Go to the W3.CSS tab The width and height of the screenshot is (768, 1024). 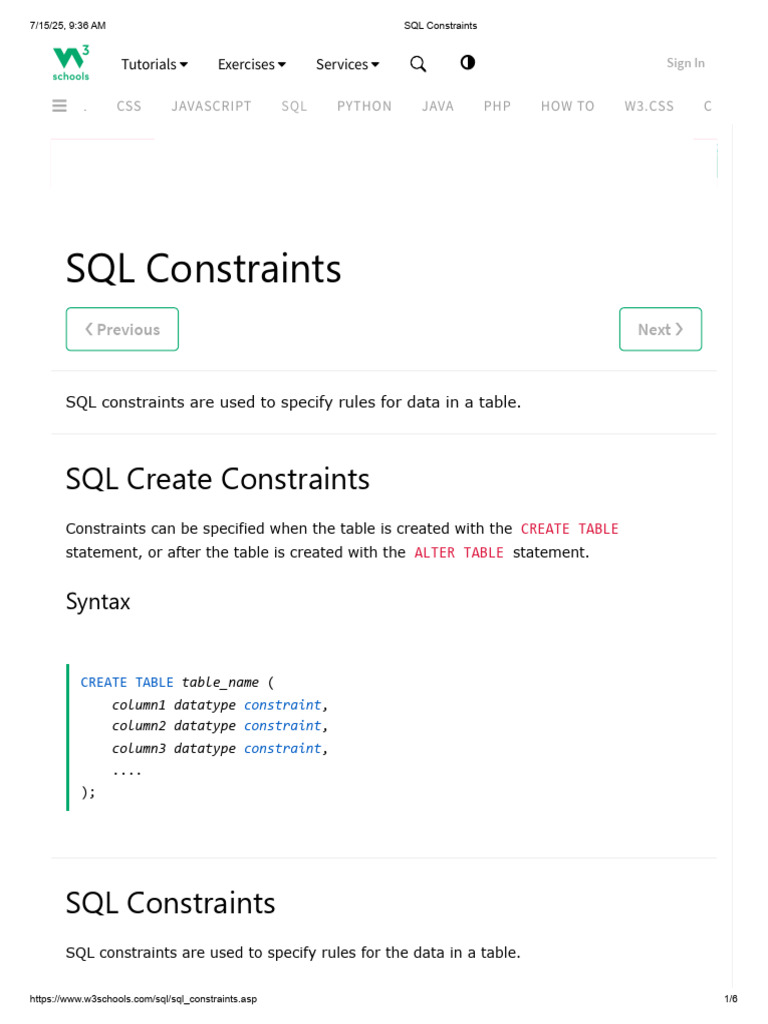[x=649, y=106]
